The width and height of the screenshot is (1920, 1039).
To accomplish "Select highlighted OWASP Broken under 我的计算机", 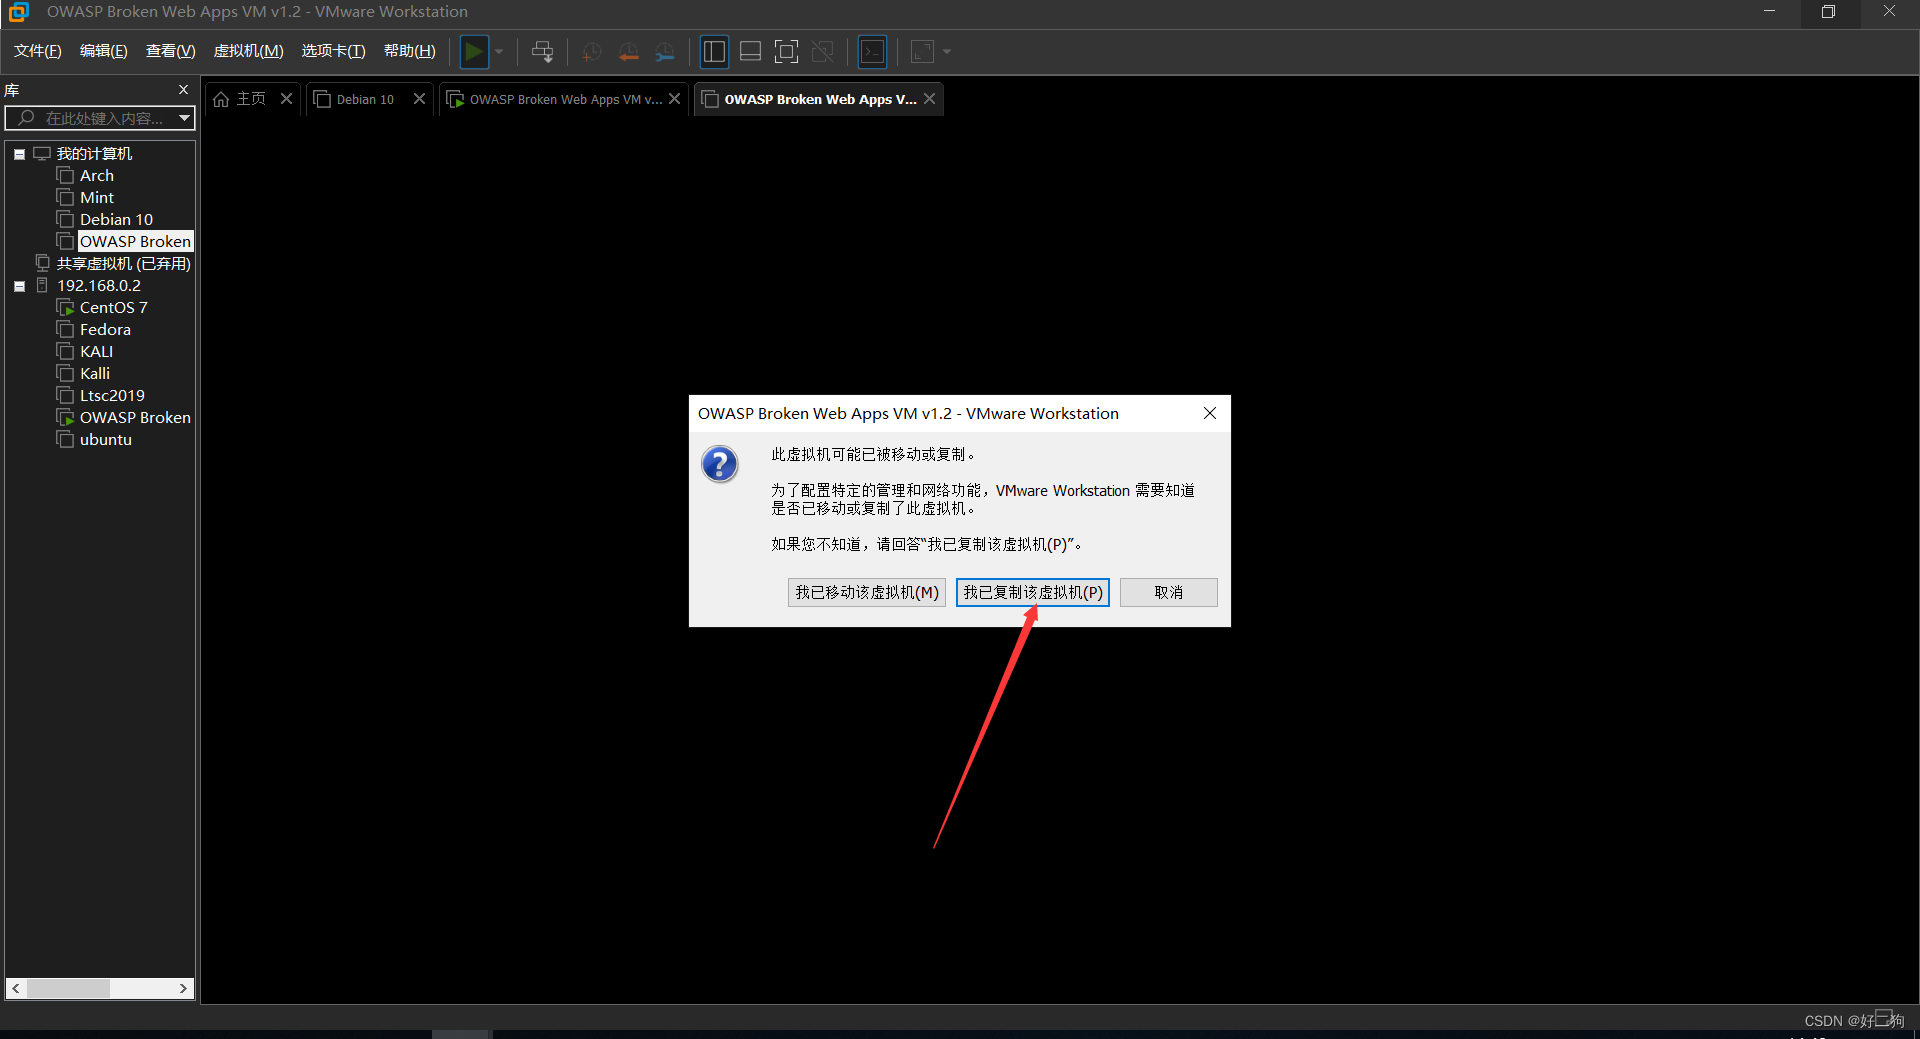I will [x=135, y=242].
